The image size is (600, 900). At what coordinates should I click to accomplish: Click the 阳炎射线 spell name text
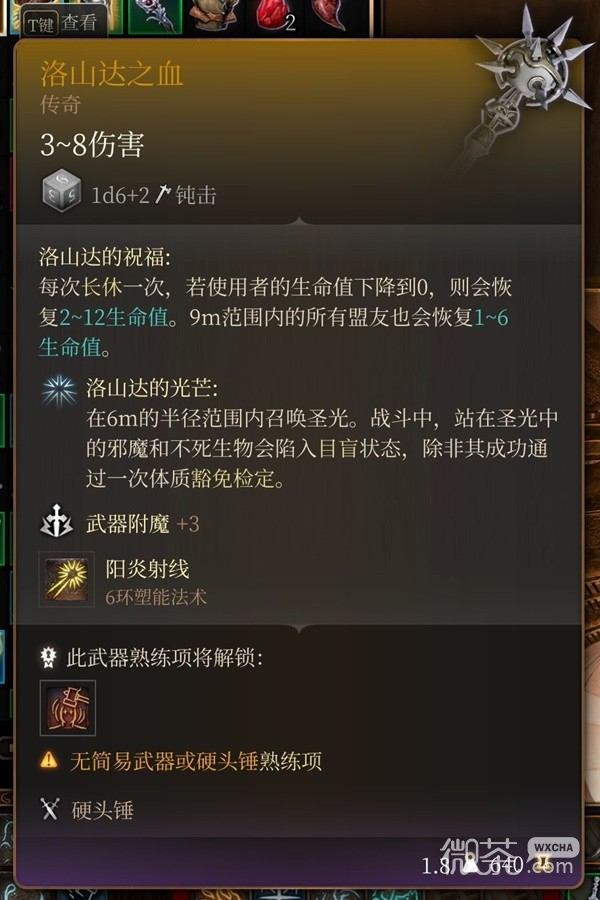(x=148, y=568)
